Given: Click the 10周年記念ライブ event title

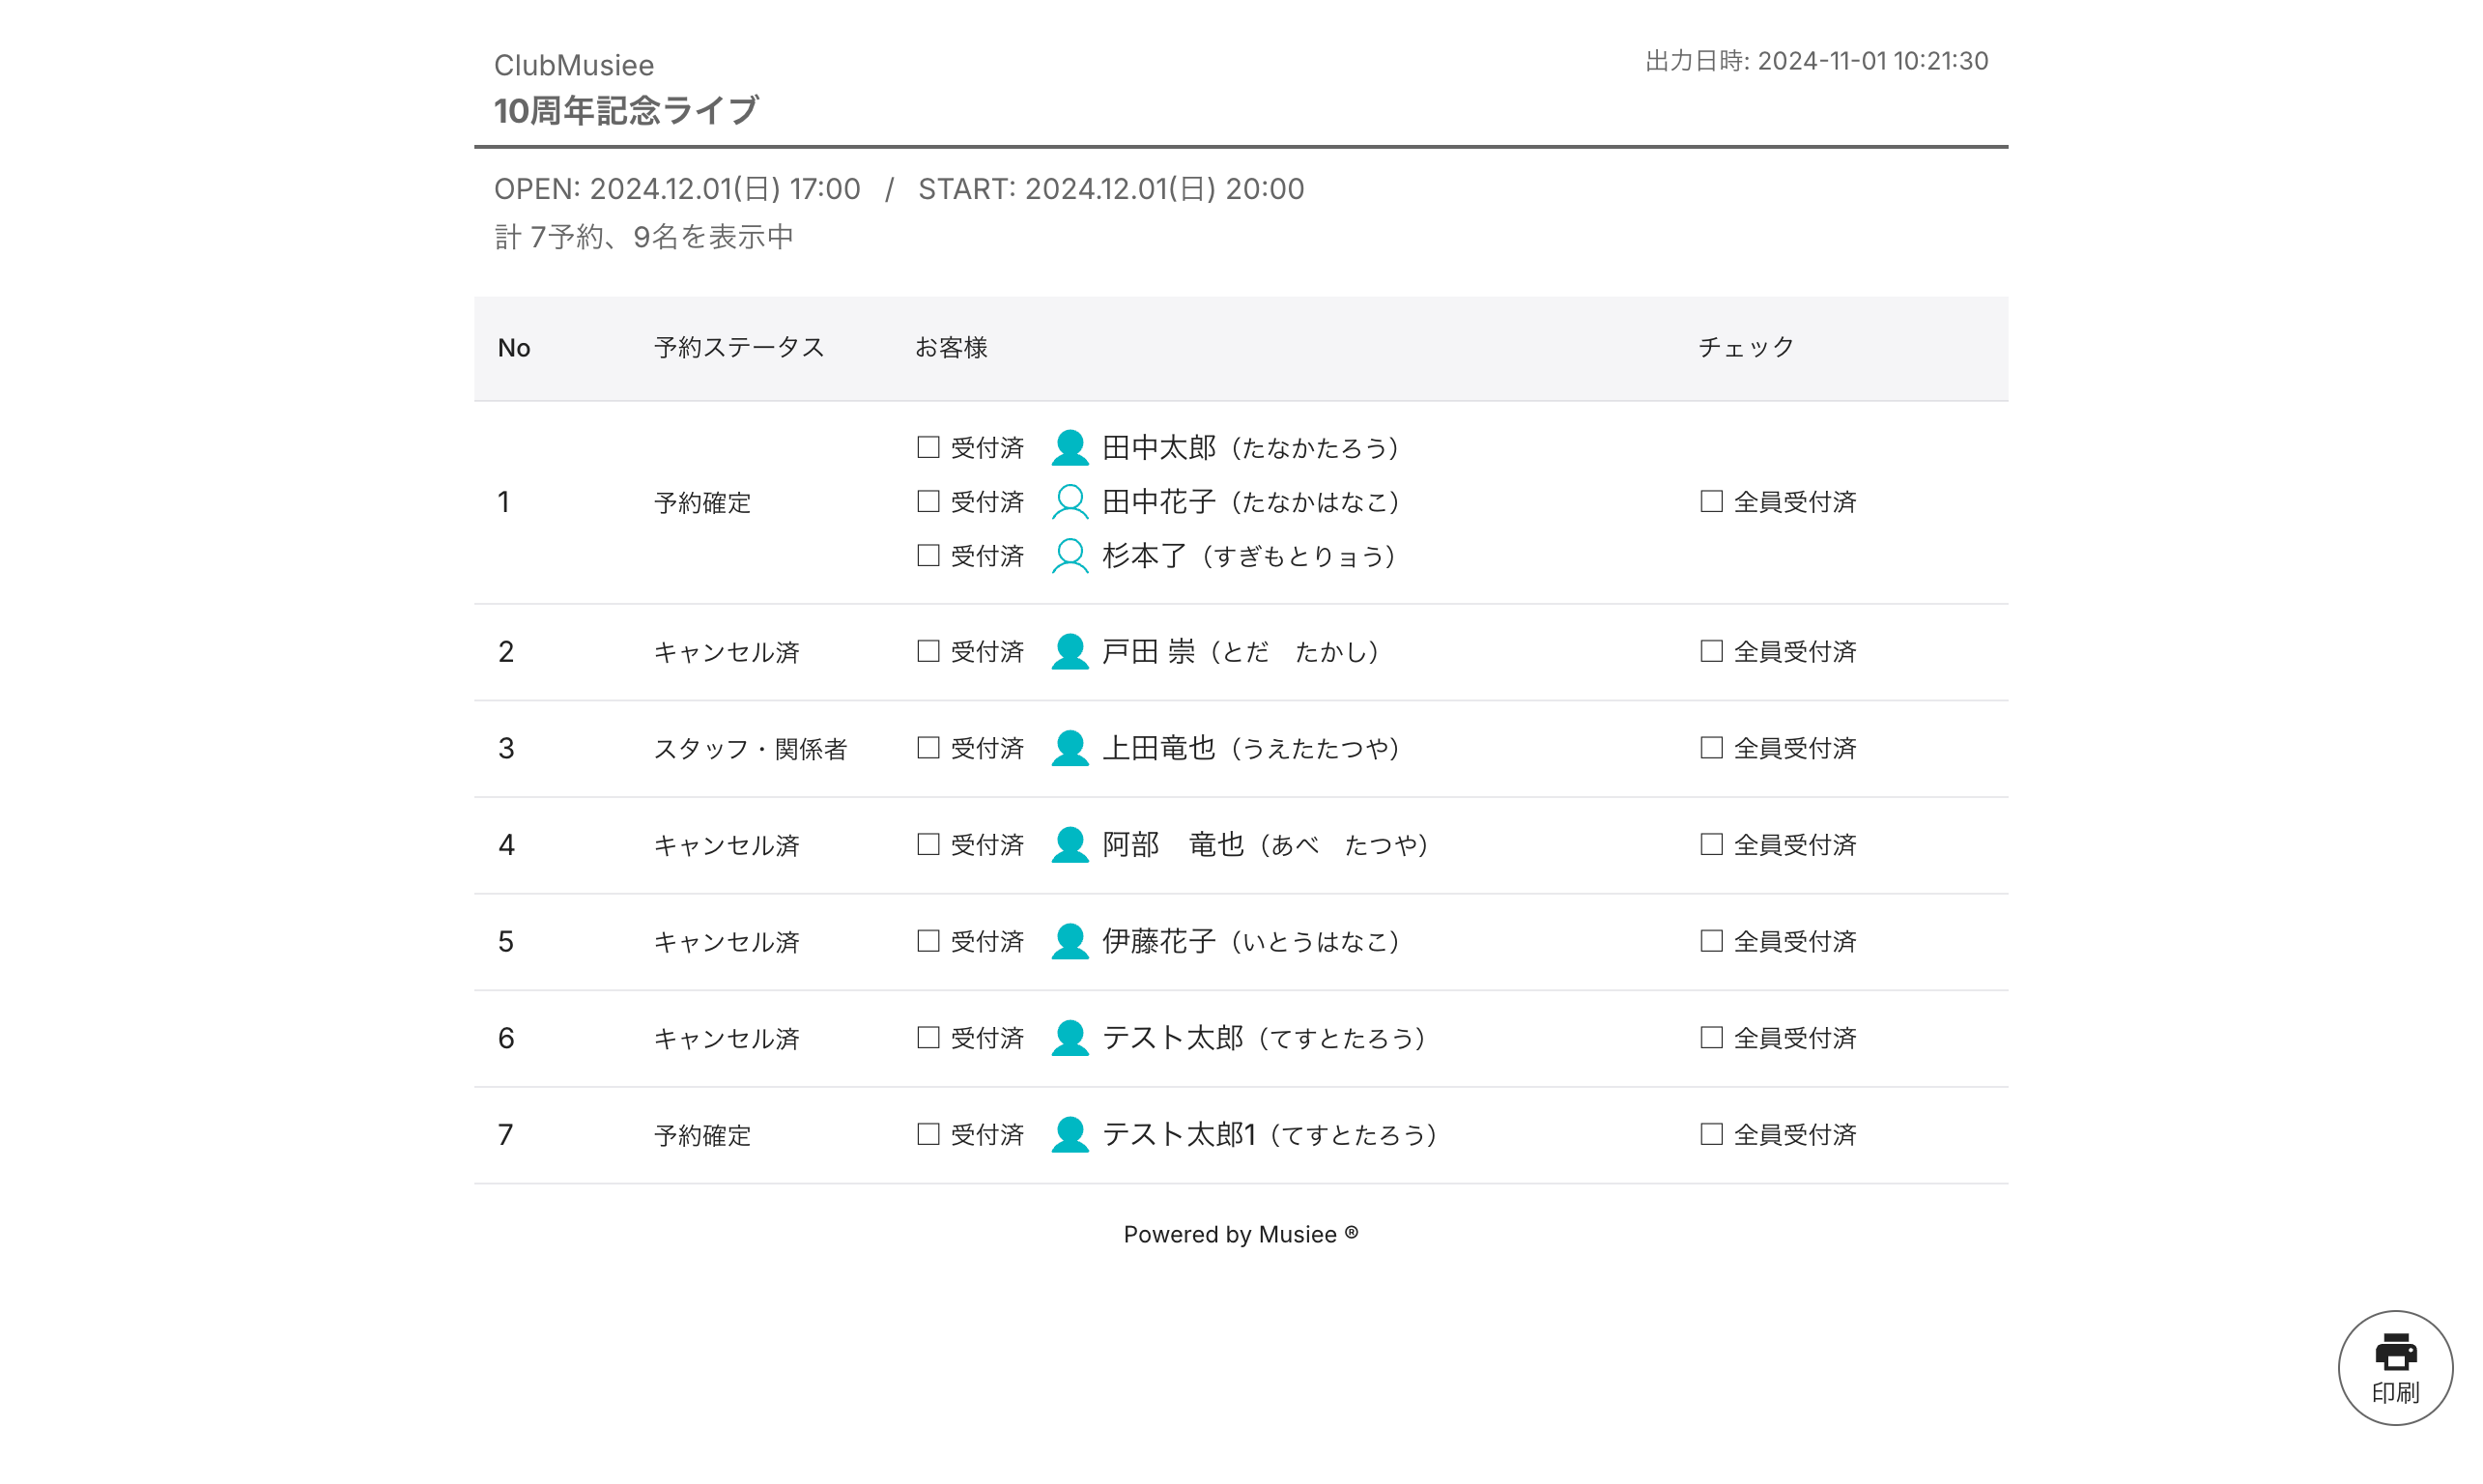Looking at the screenshot, I should [x=626, y=110].
